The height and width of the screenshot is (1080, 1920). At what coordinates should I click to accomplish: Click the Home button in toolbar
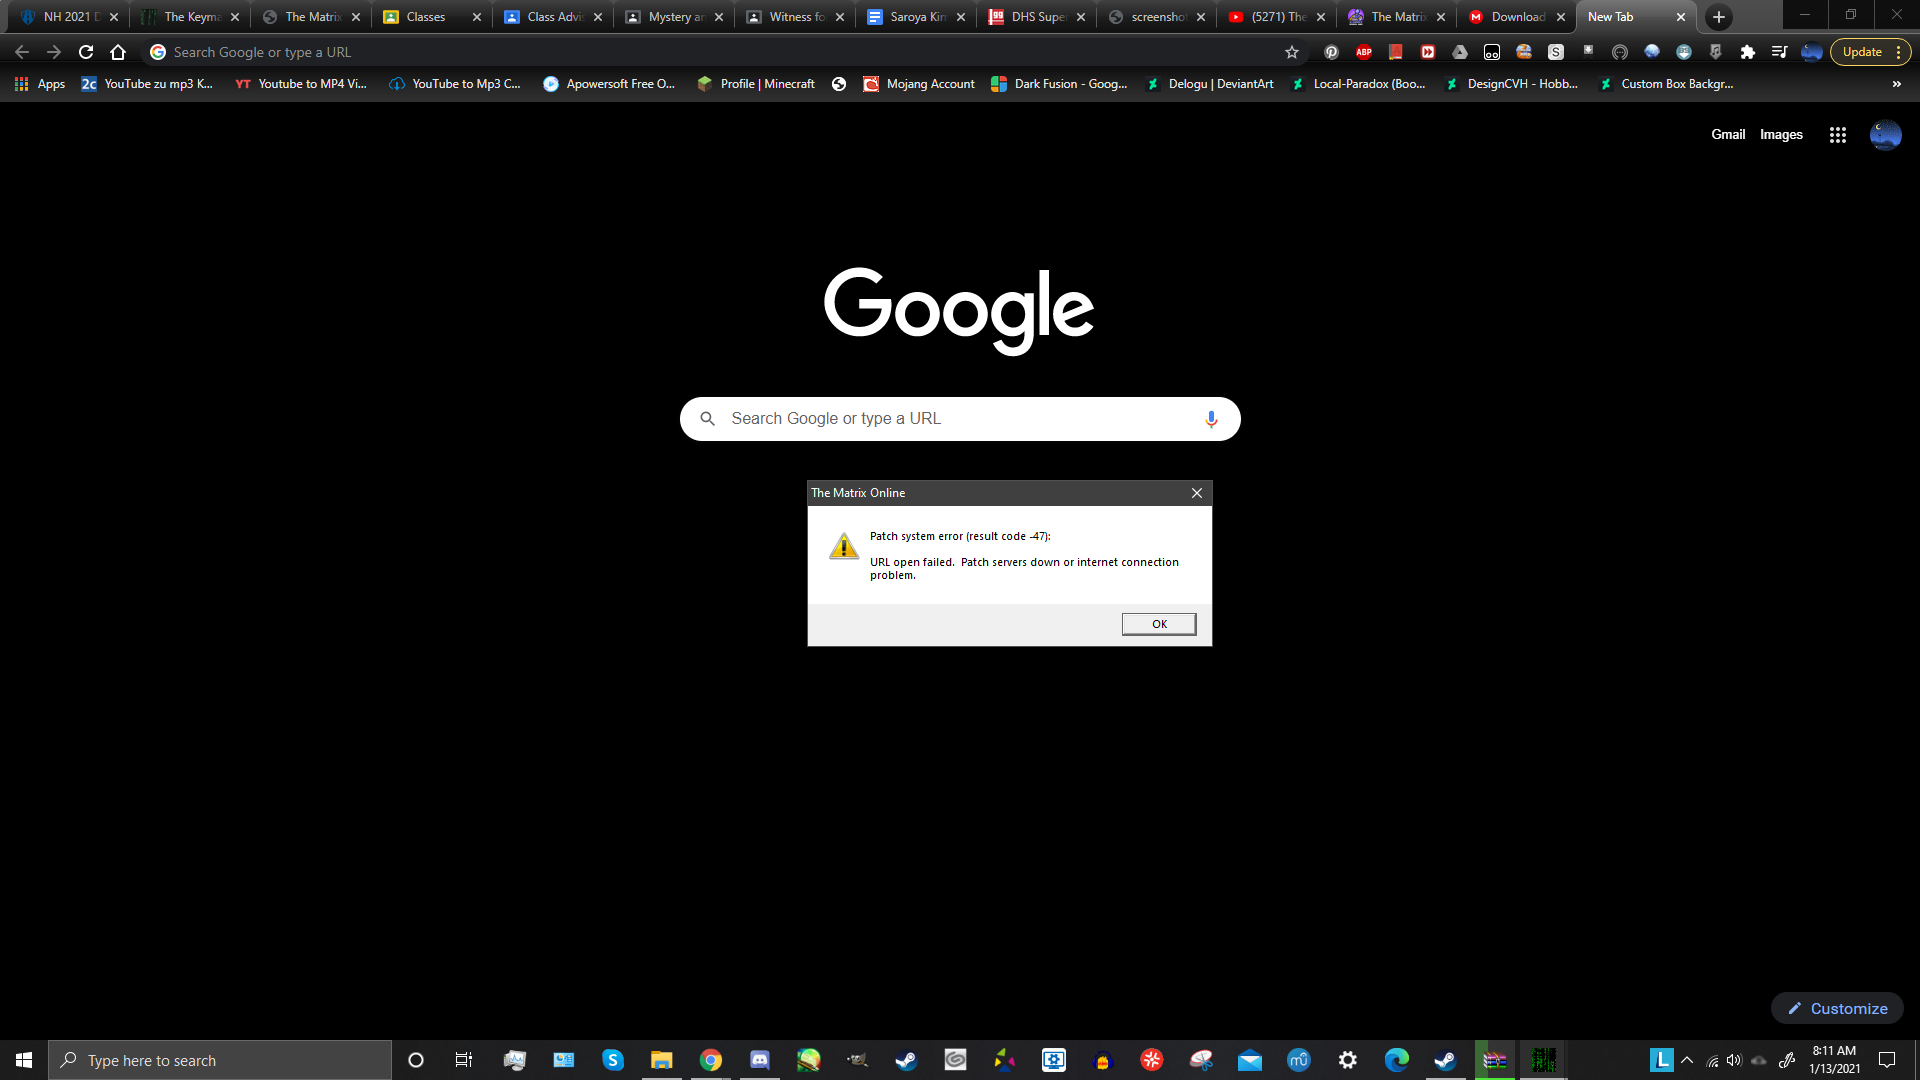coord(118,52)
